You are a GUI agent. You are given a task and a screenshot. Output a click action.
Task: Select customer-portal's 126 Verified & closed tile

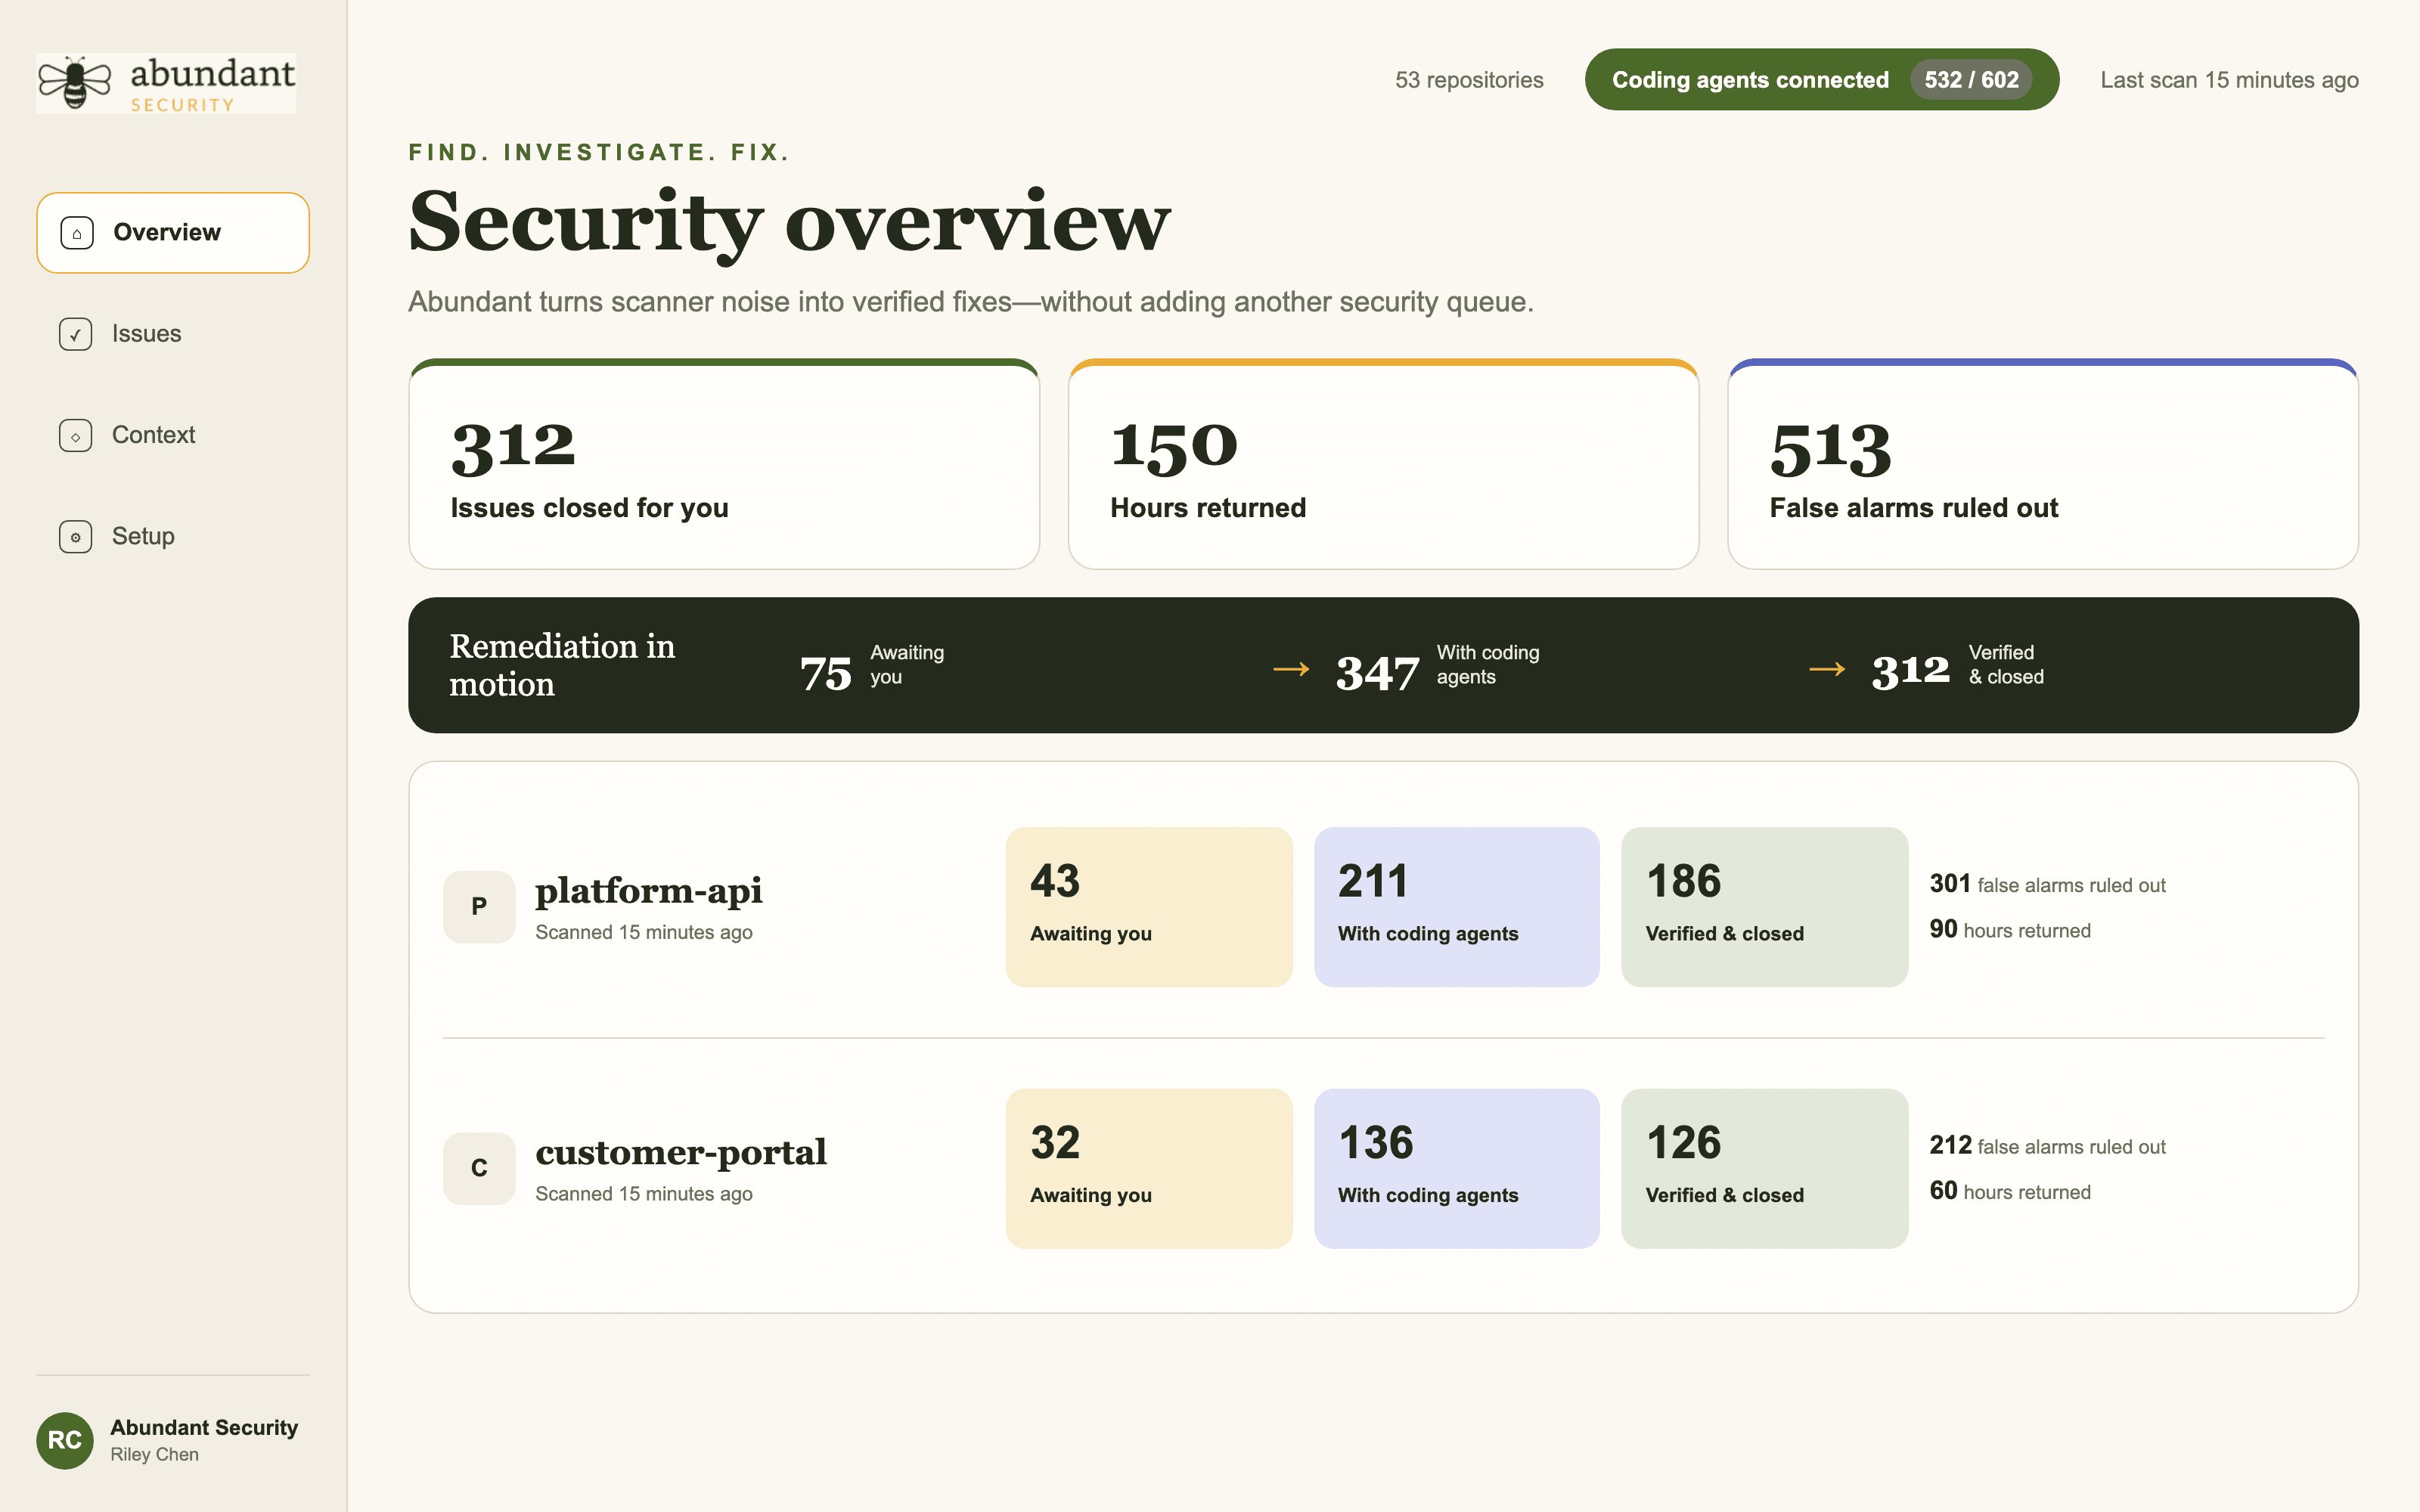1764,1168
